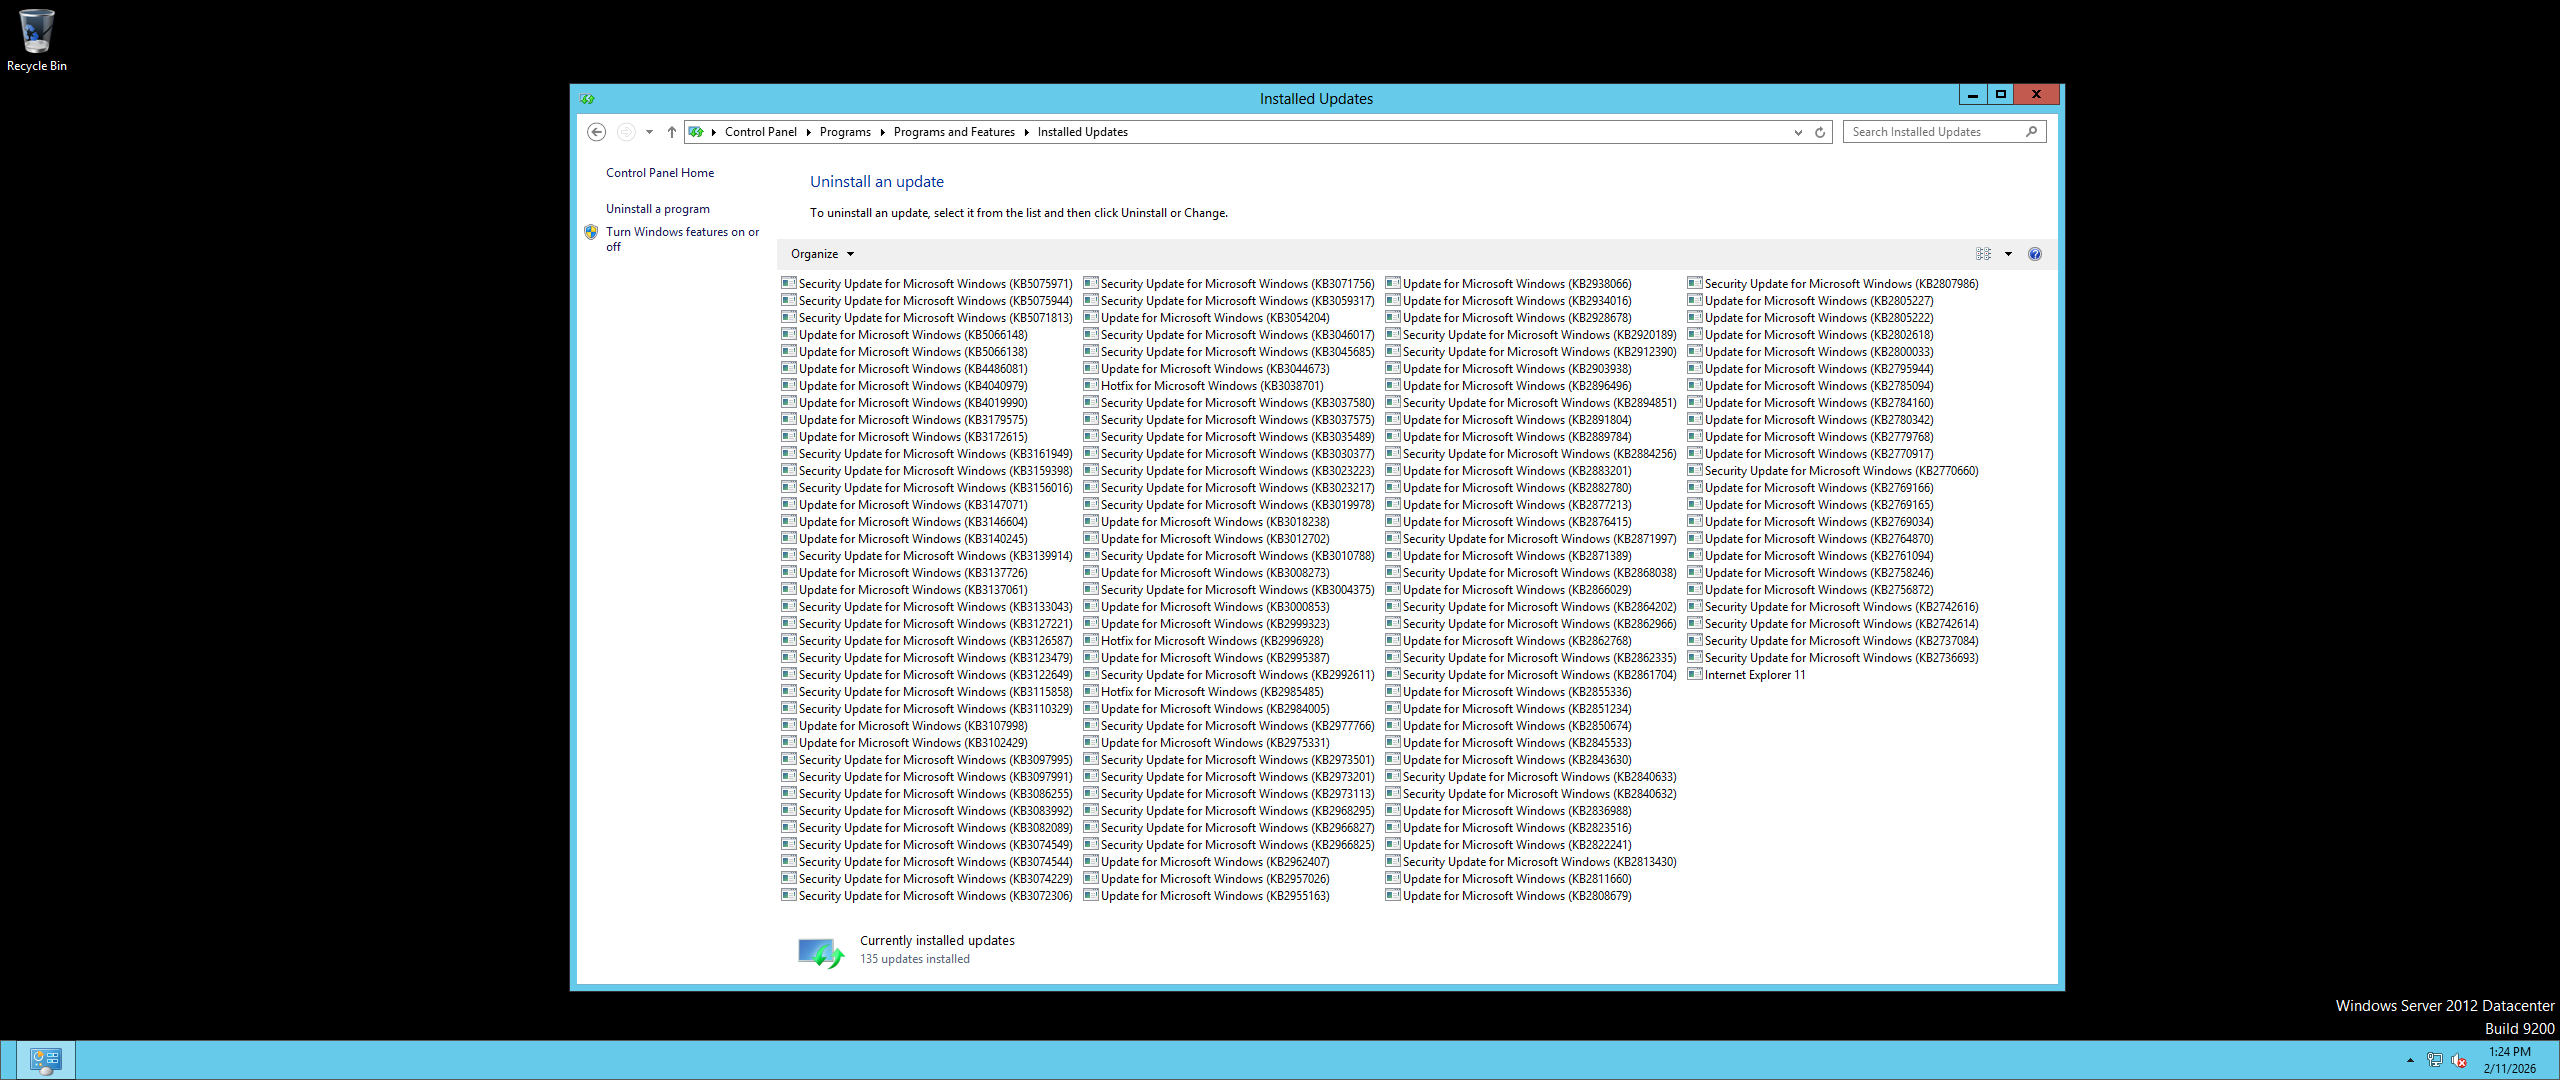The height and width of the screenshot is (1080, 2560).
Task: Expand the address bar history dropdown
Action: [1798, 132]
